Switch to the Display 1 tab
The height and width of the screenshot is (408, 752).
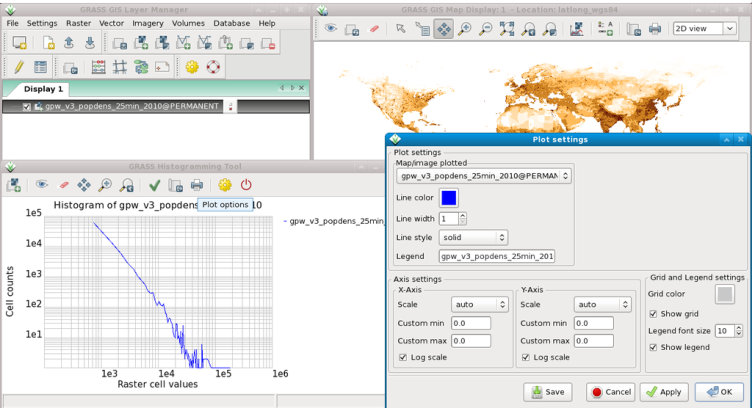[43, 88]
